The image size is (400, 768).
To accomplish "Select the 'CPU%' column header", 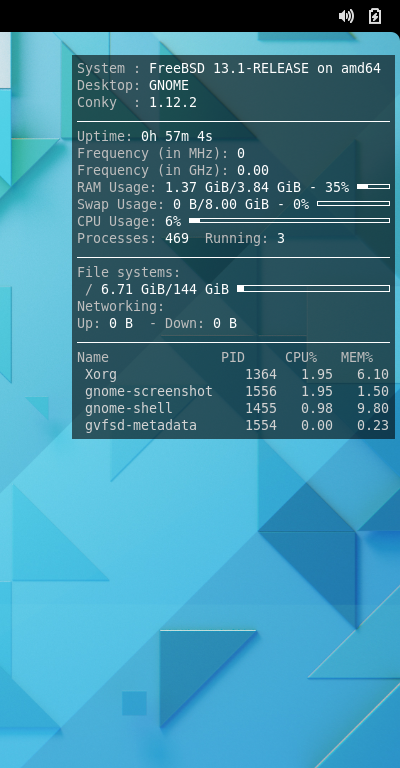I will pyautogui.click(x=301, y=358).
